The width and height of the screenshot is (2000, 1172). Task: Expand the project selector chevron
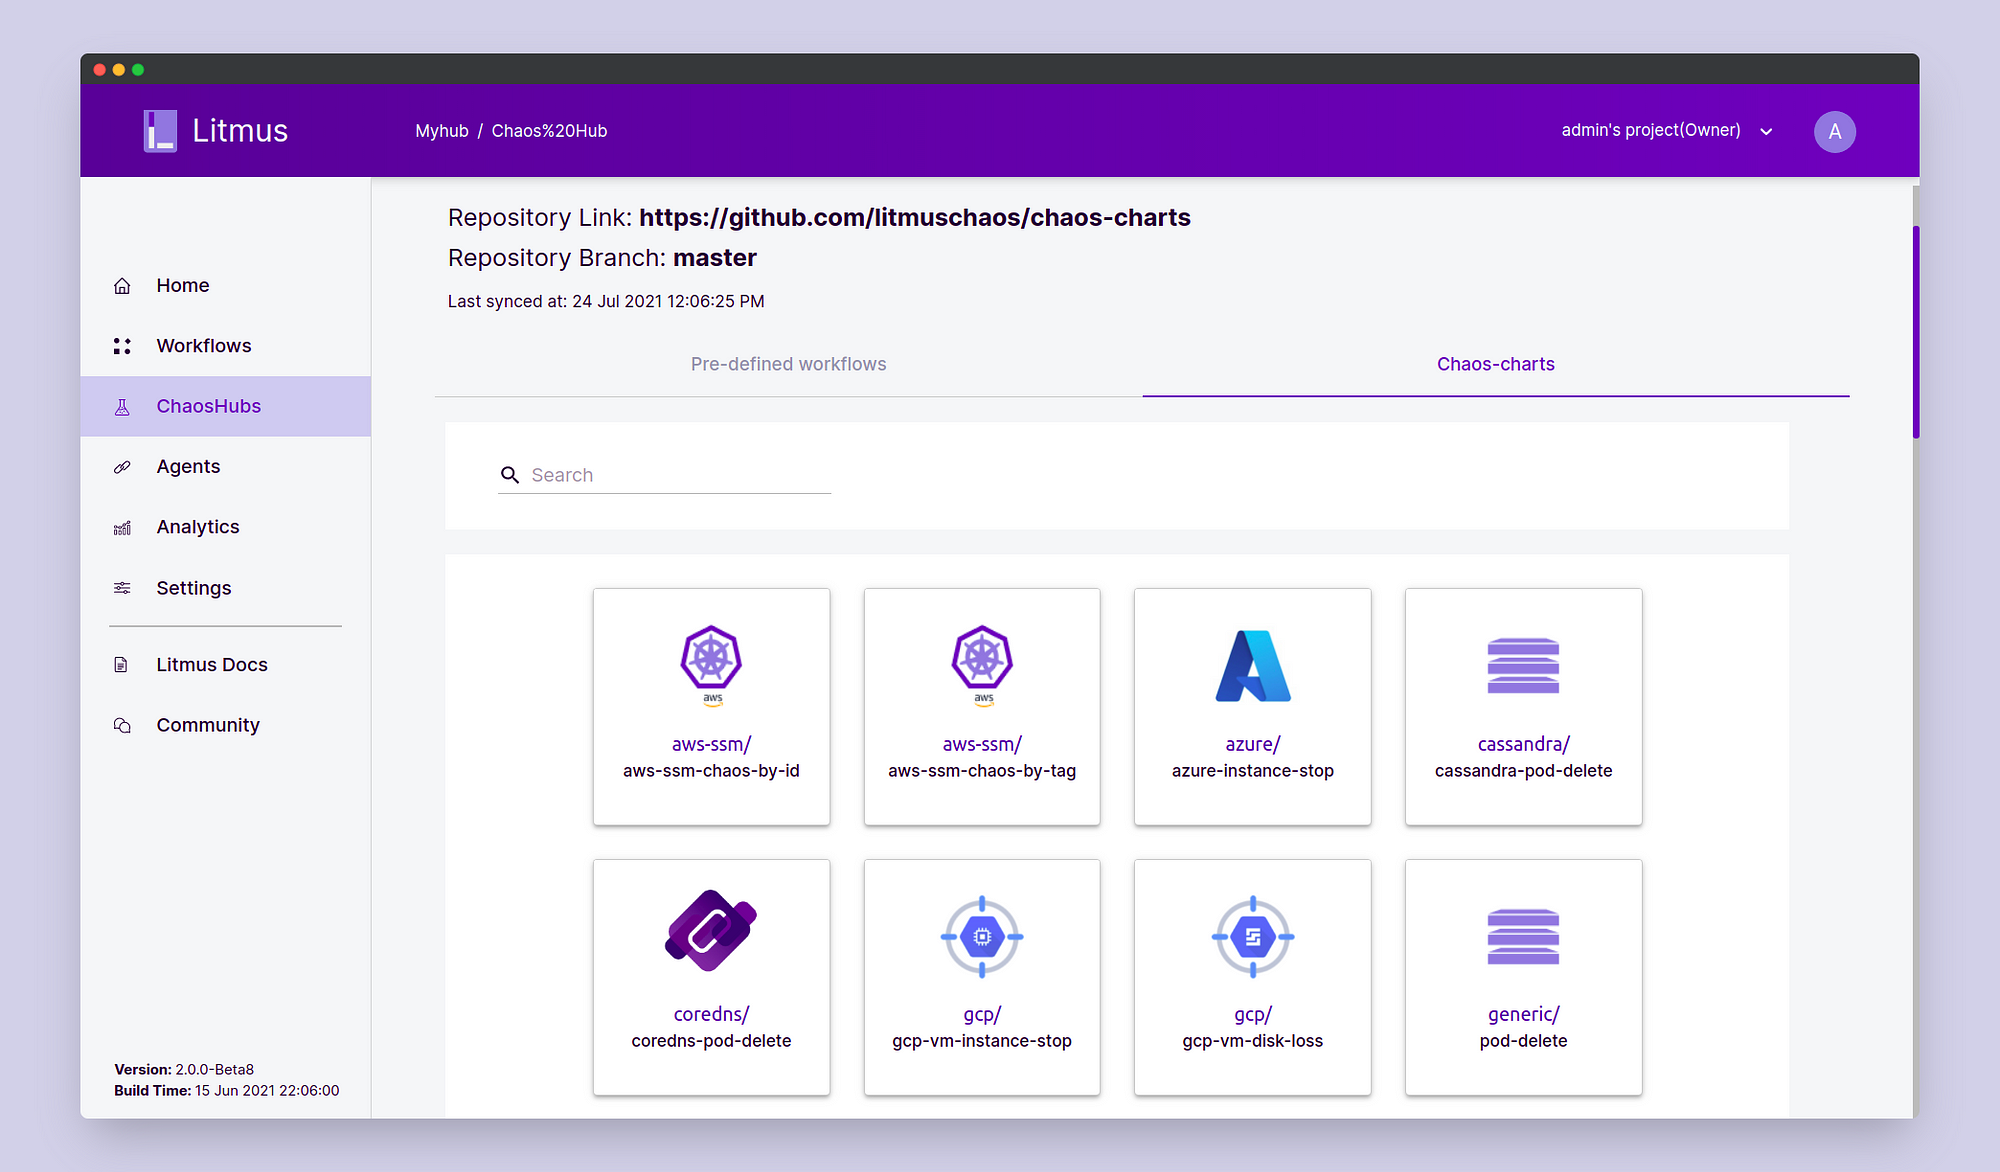tap(1766, 131)
